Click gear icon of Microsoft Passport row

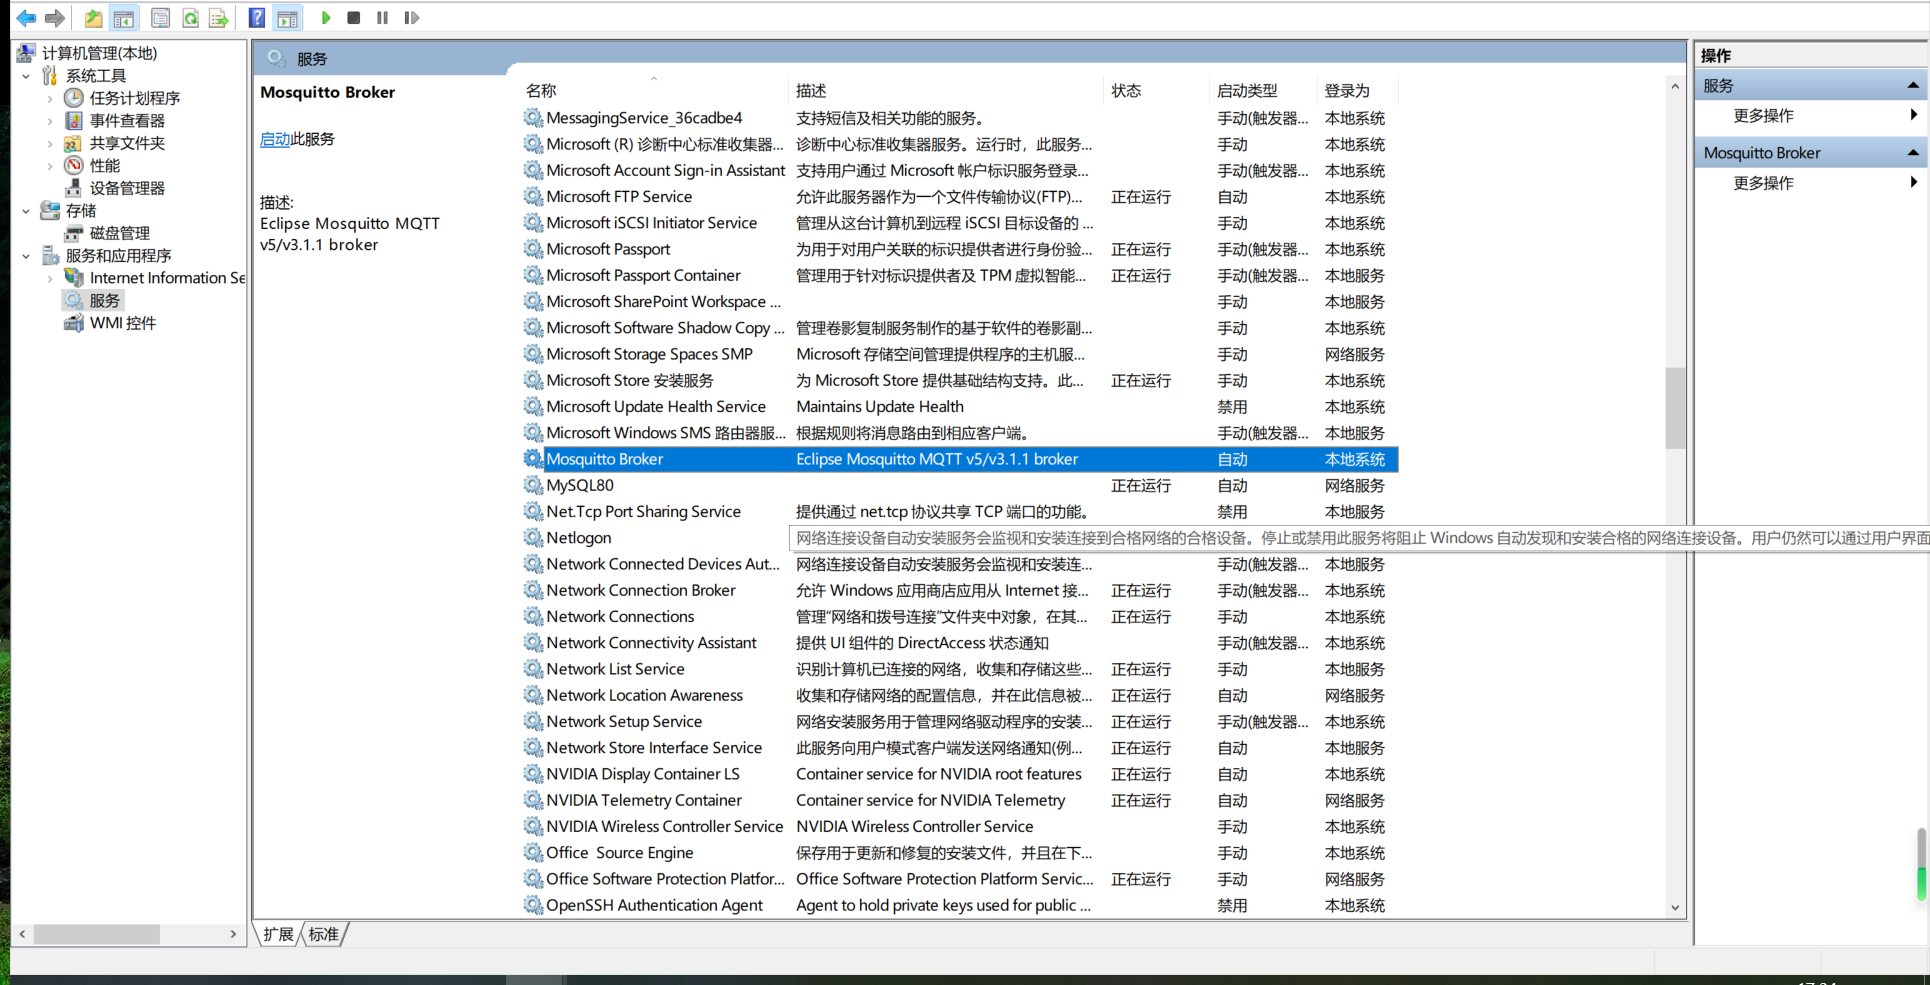click(x=533, y=249)
